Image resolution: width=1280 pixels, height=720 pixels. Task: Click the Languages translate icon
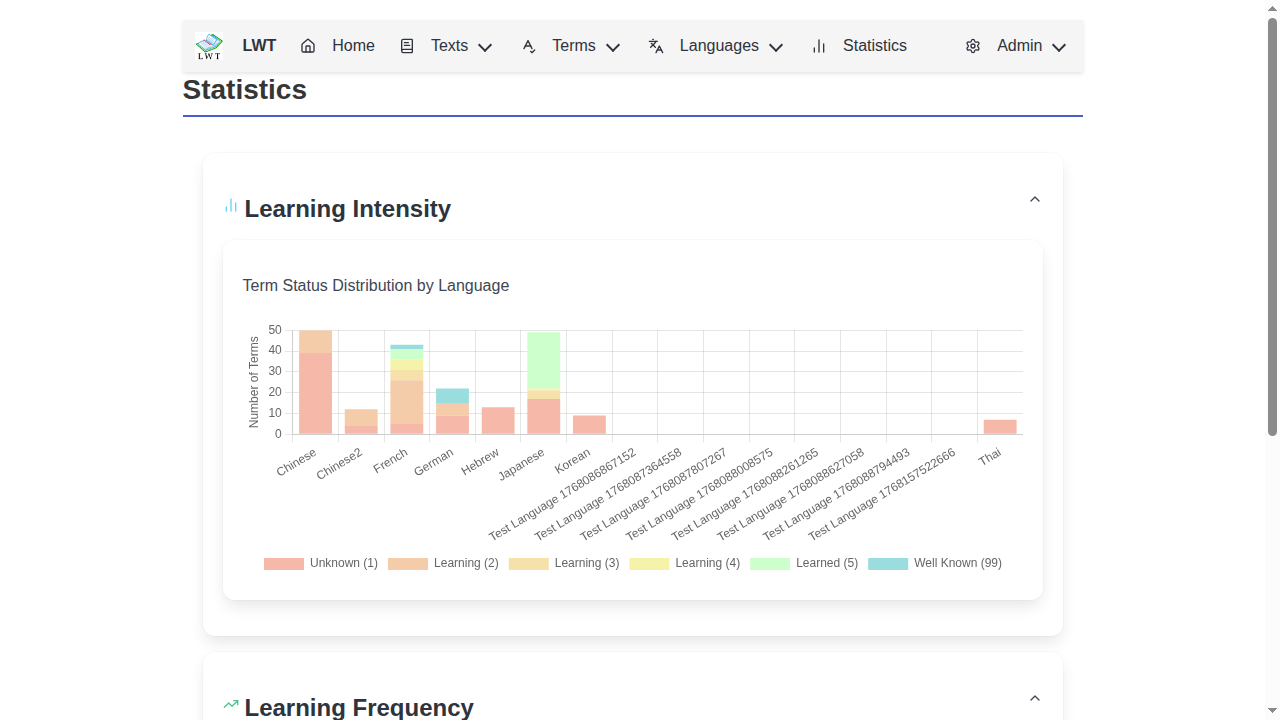[x=656, y=46]
